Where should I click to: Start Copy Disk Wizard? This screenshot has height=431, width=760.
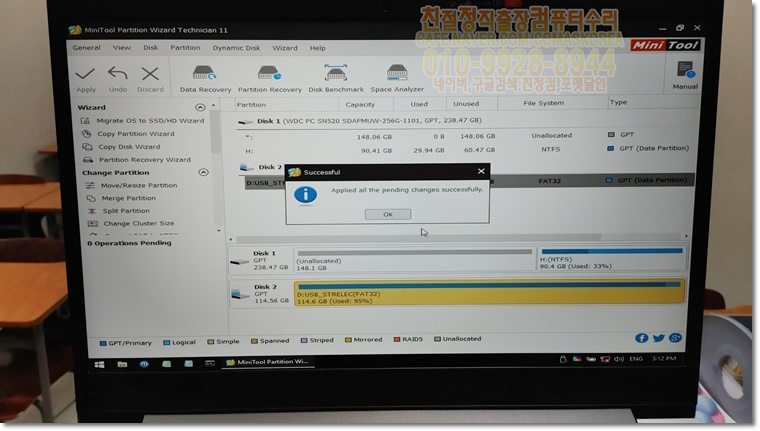coord(129,147)
